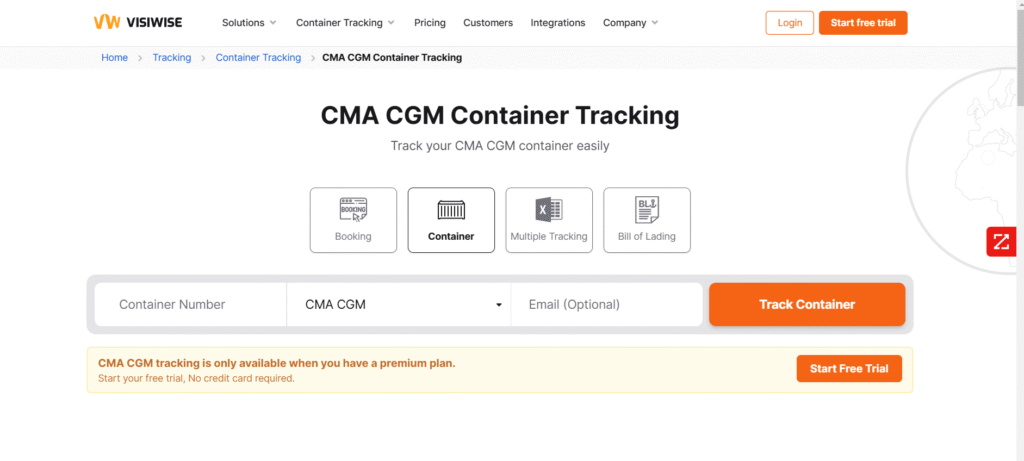Click into the Email (Optional) field
This screenshot has height=461, width=1024.
606,305
